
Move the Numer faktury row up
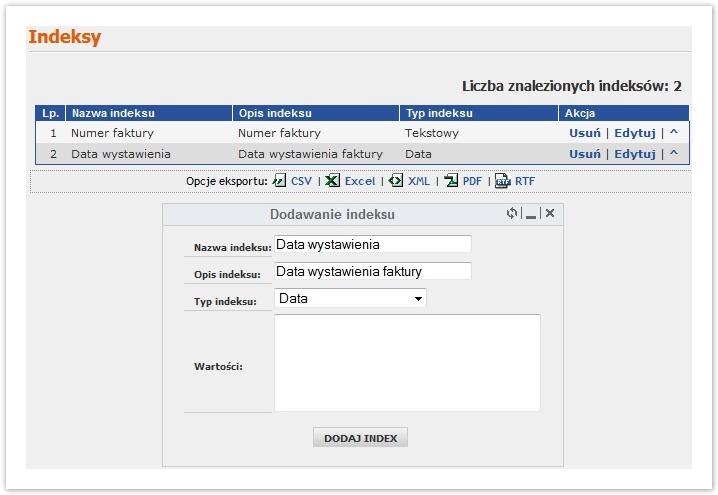coord(674,132)
